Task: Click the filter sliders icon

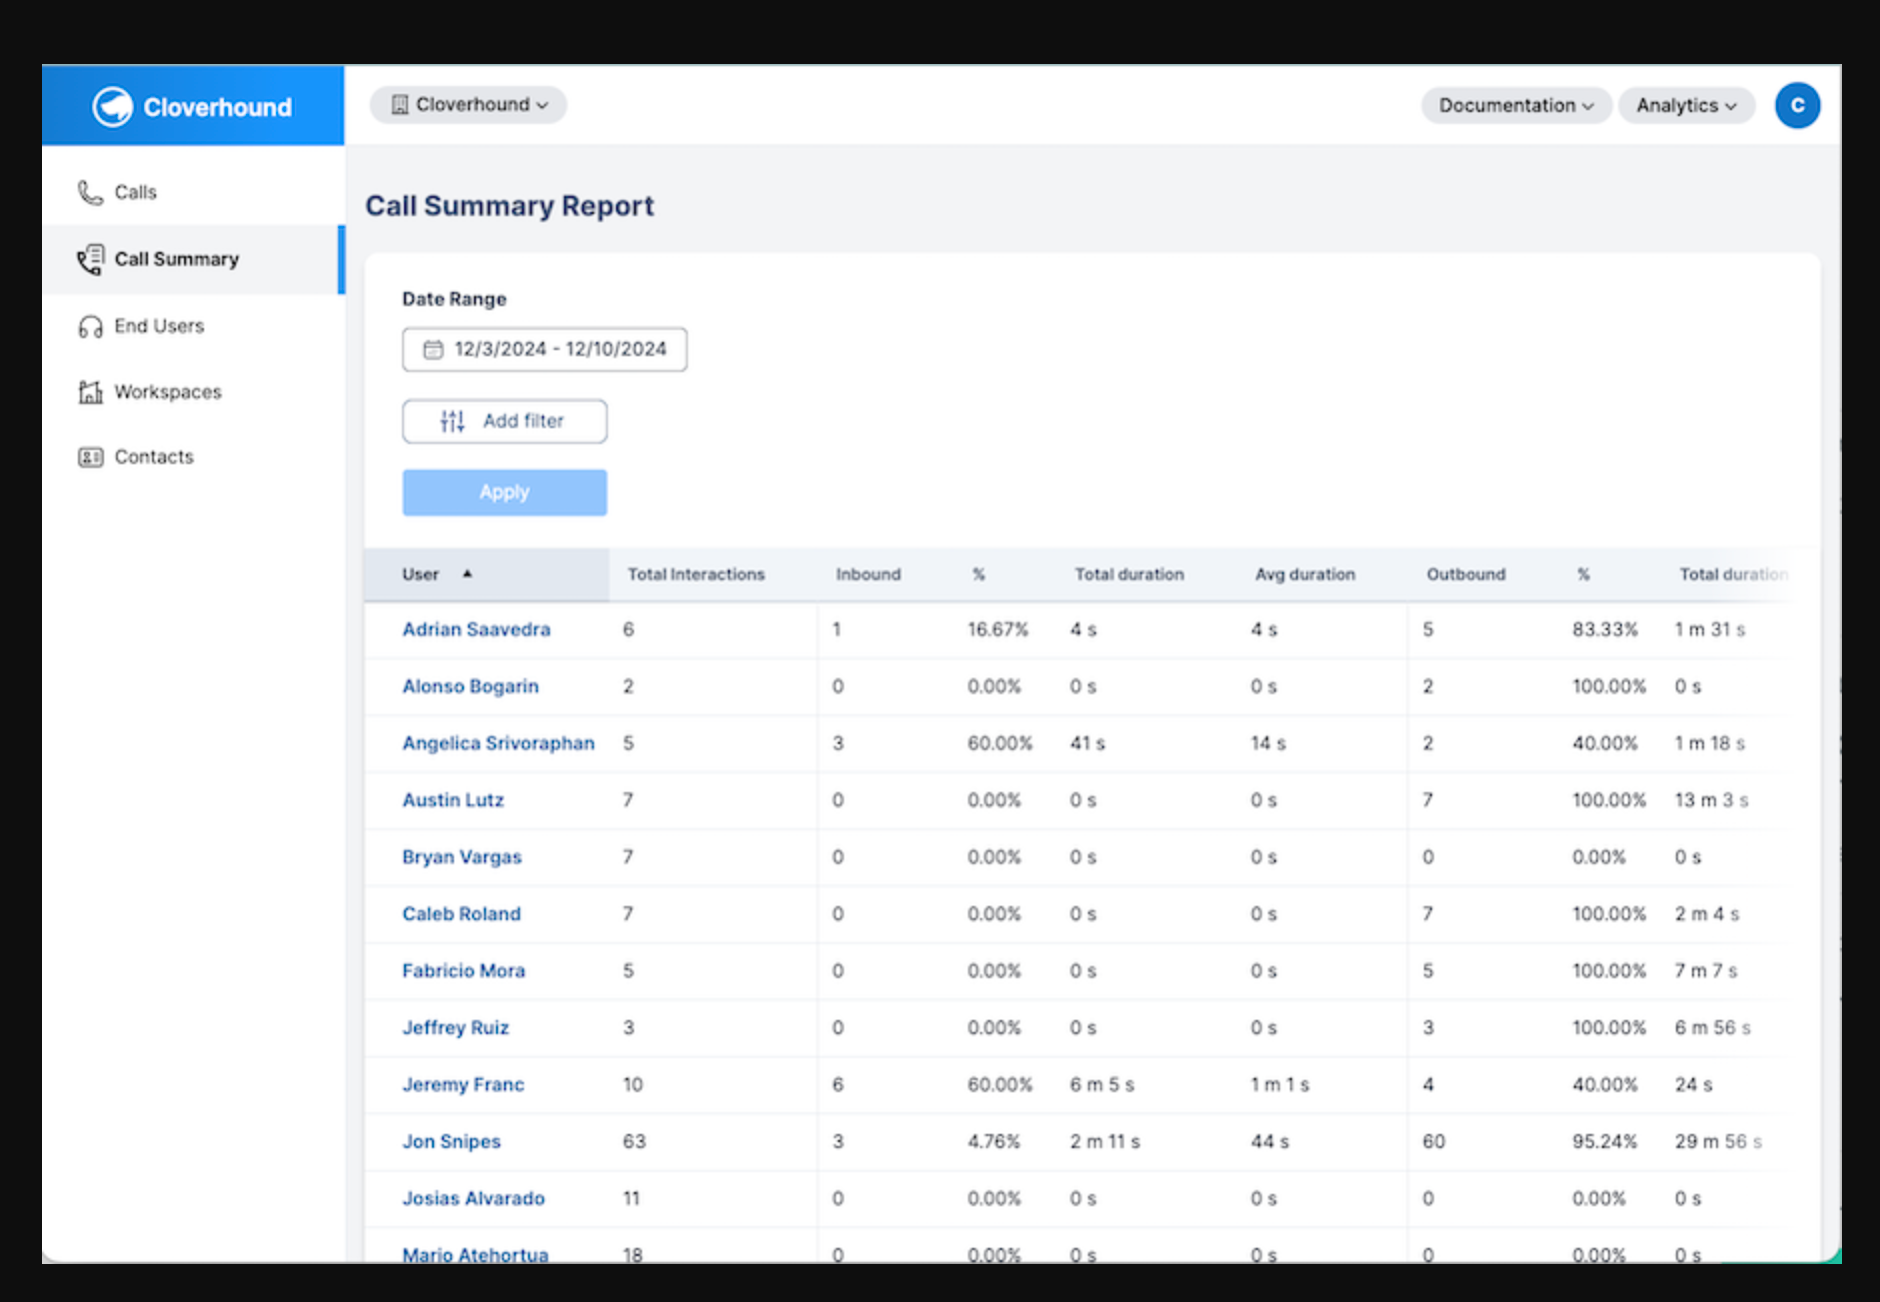Action: point(452,421)
